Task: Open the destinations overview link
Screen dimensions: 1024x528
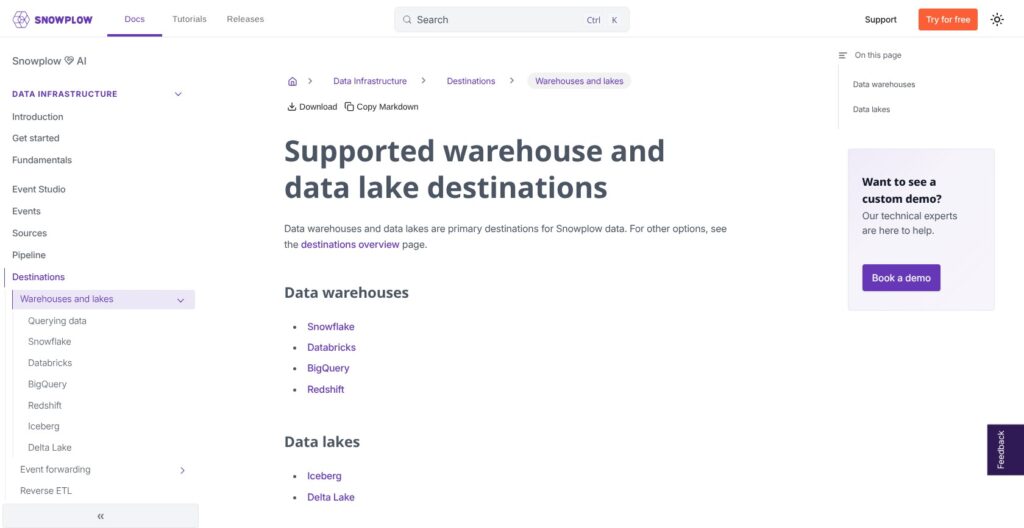Action: (350, 245)
